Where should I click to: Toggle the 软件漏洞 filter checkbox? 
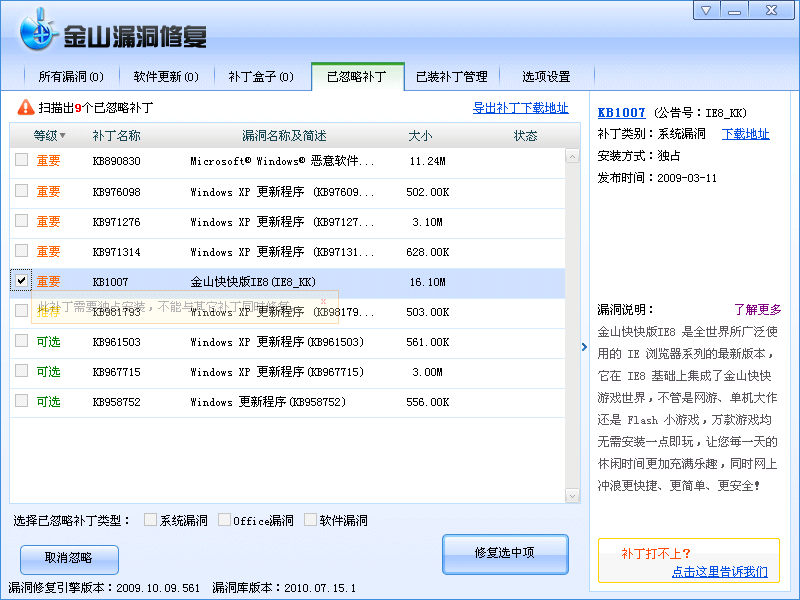310,519
